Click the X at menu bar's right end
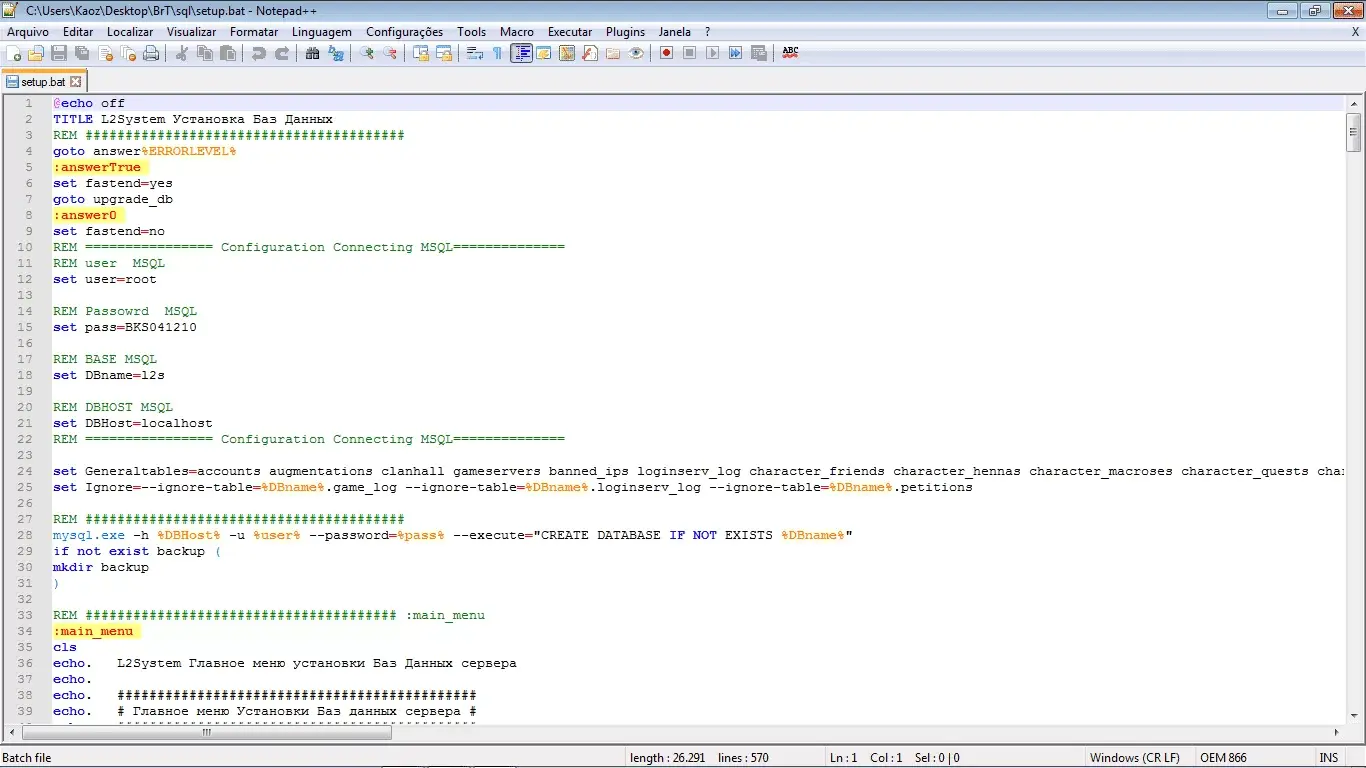 [x=1355, y=32]
